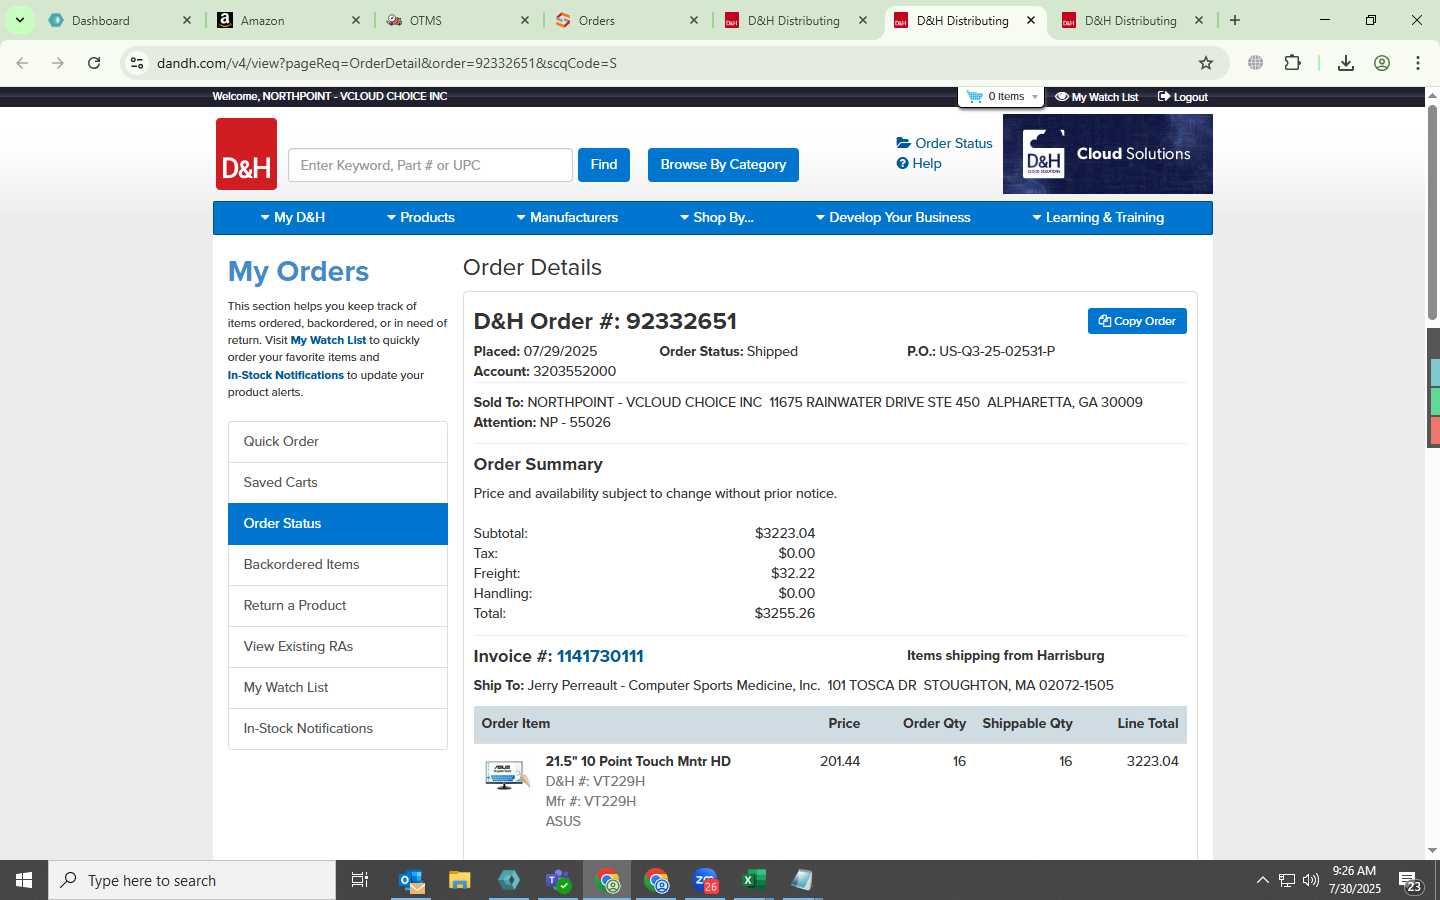Click the address bar URL
Screen dimensions: 1440x900
pos(386,63)
